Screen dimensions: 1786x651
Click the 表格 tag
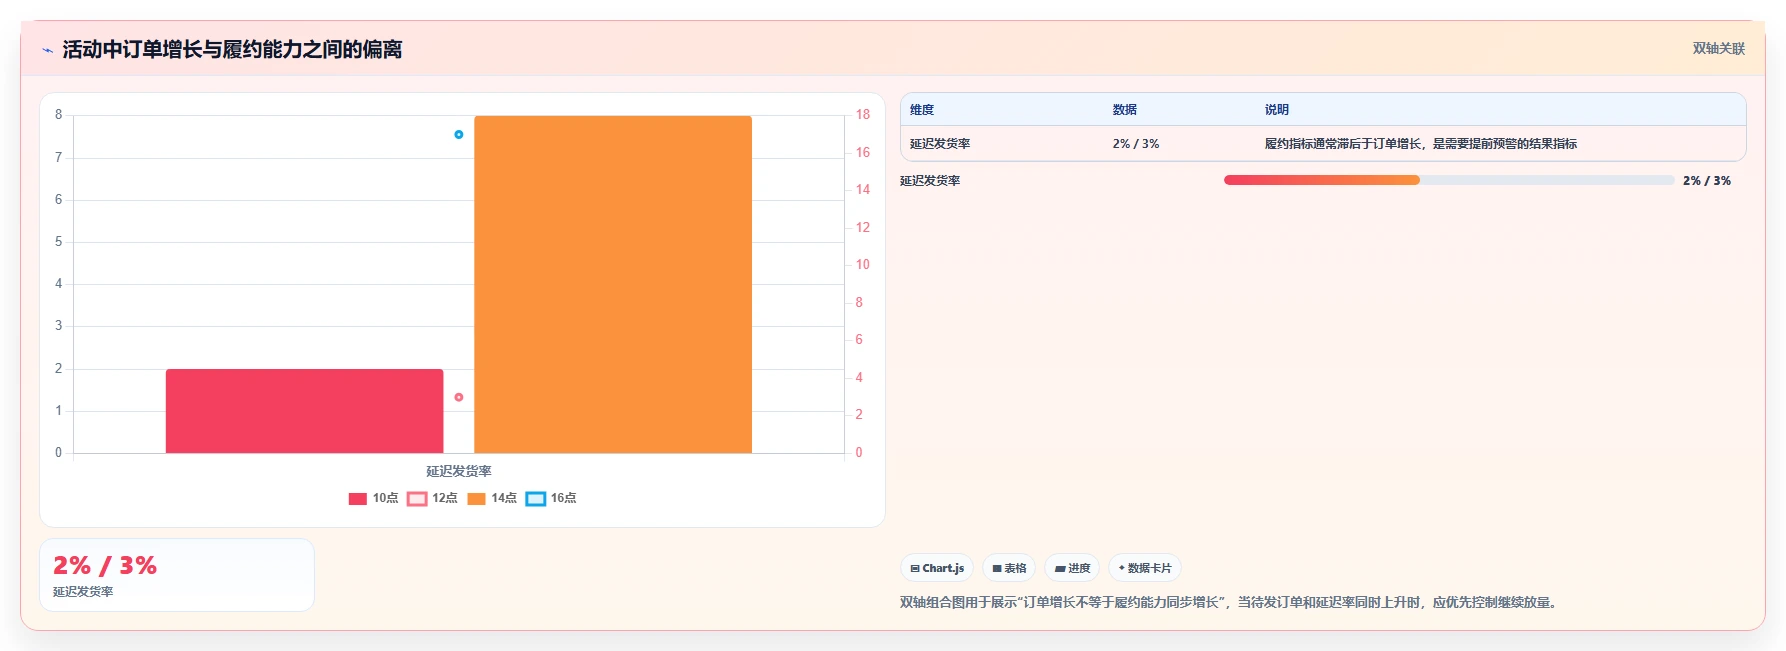click(1009, 568)
